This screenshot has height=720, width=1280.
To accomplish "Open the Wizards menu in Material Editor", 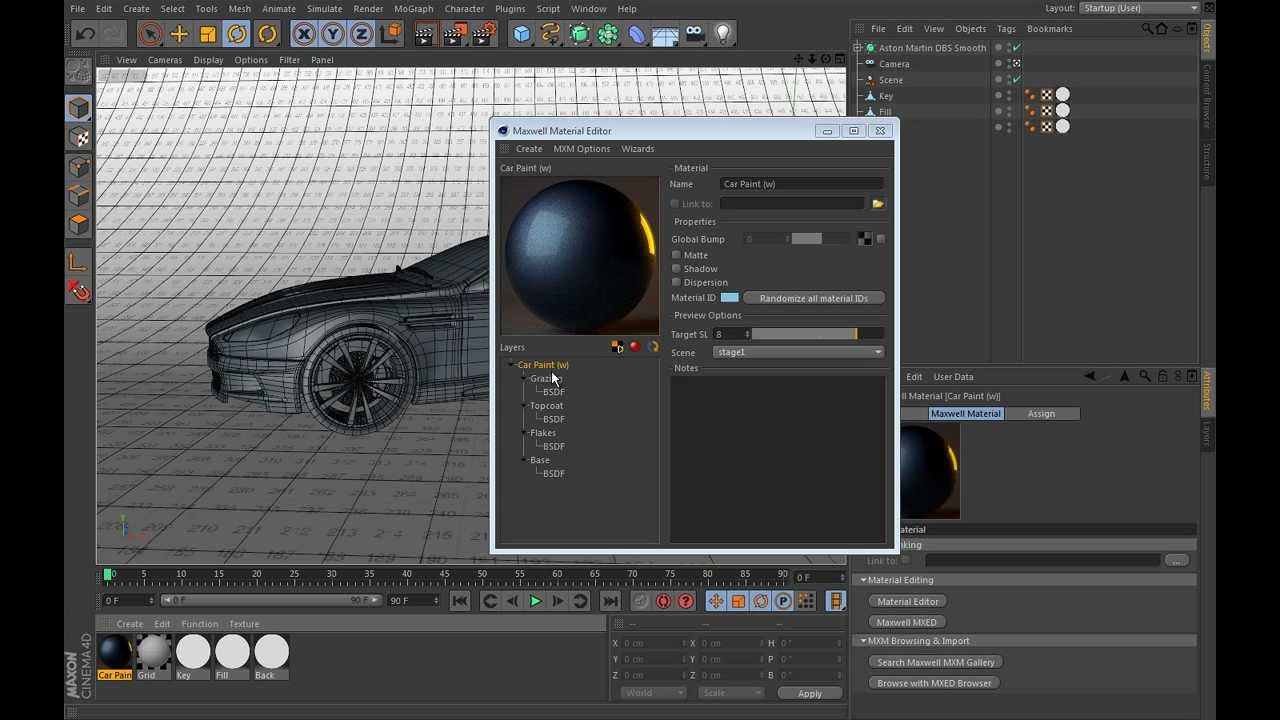I will tap(638, 149).
